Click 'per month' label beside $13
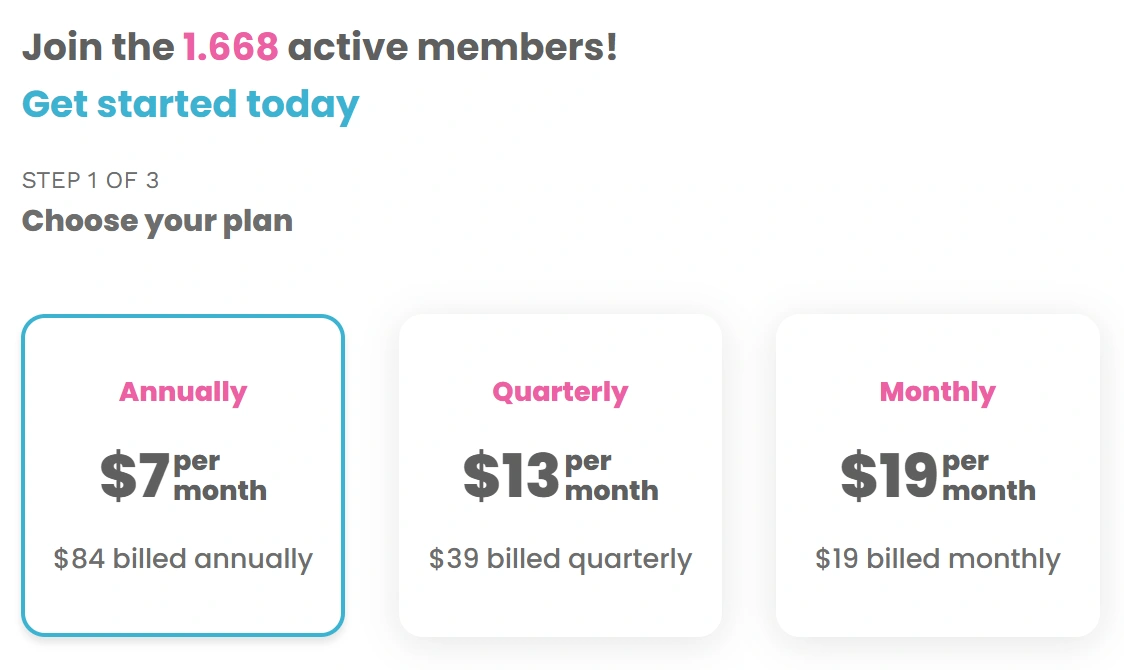 pos(611,476)
